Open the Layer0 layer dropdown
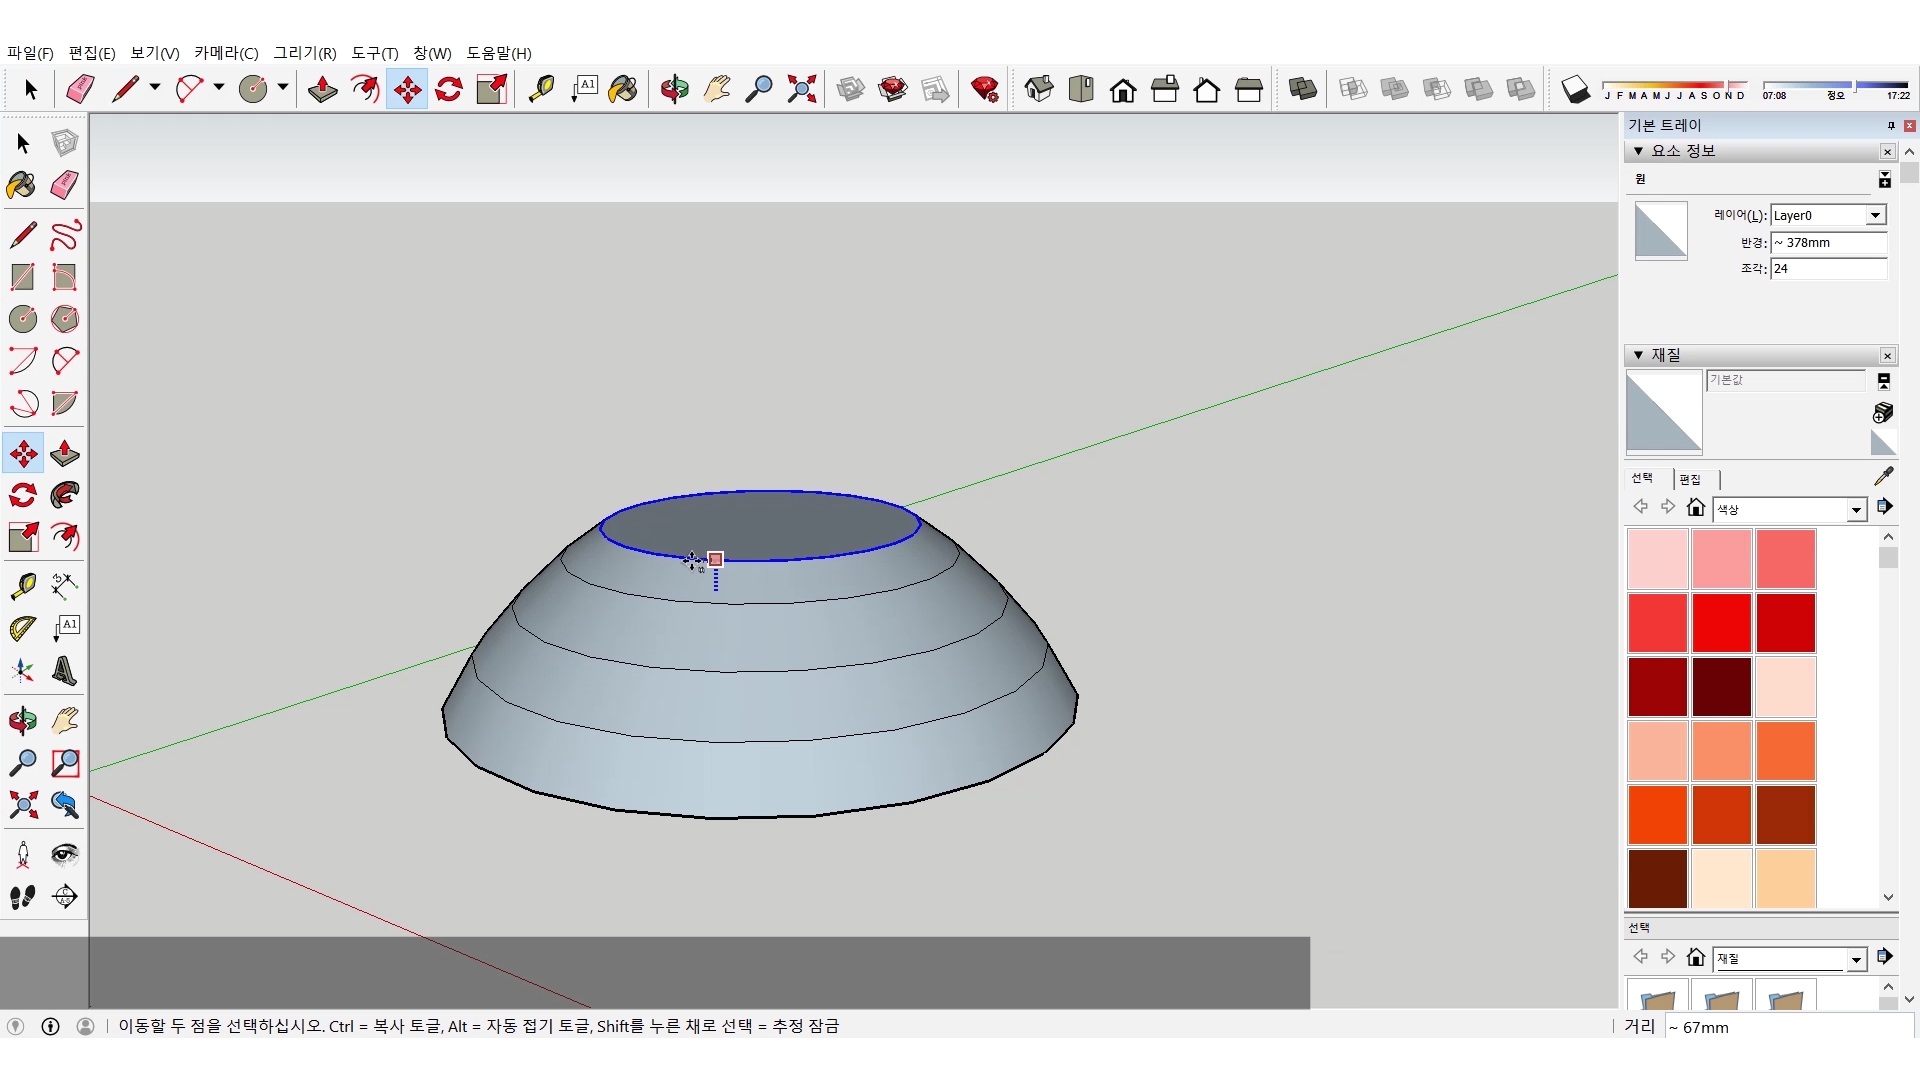Viewport: 1920px width, 1080px height. pos(1875,215)
